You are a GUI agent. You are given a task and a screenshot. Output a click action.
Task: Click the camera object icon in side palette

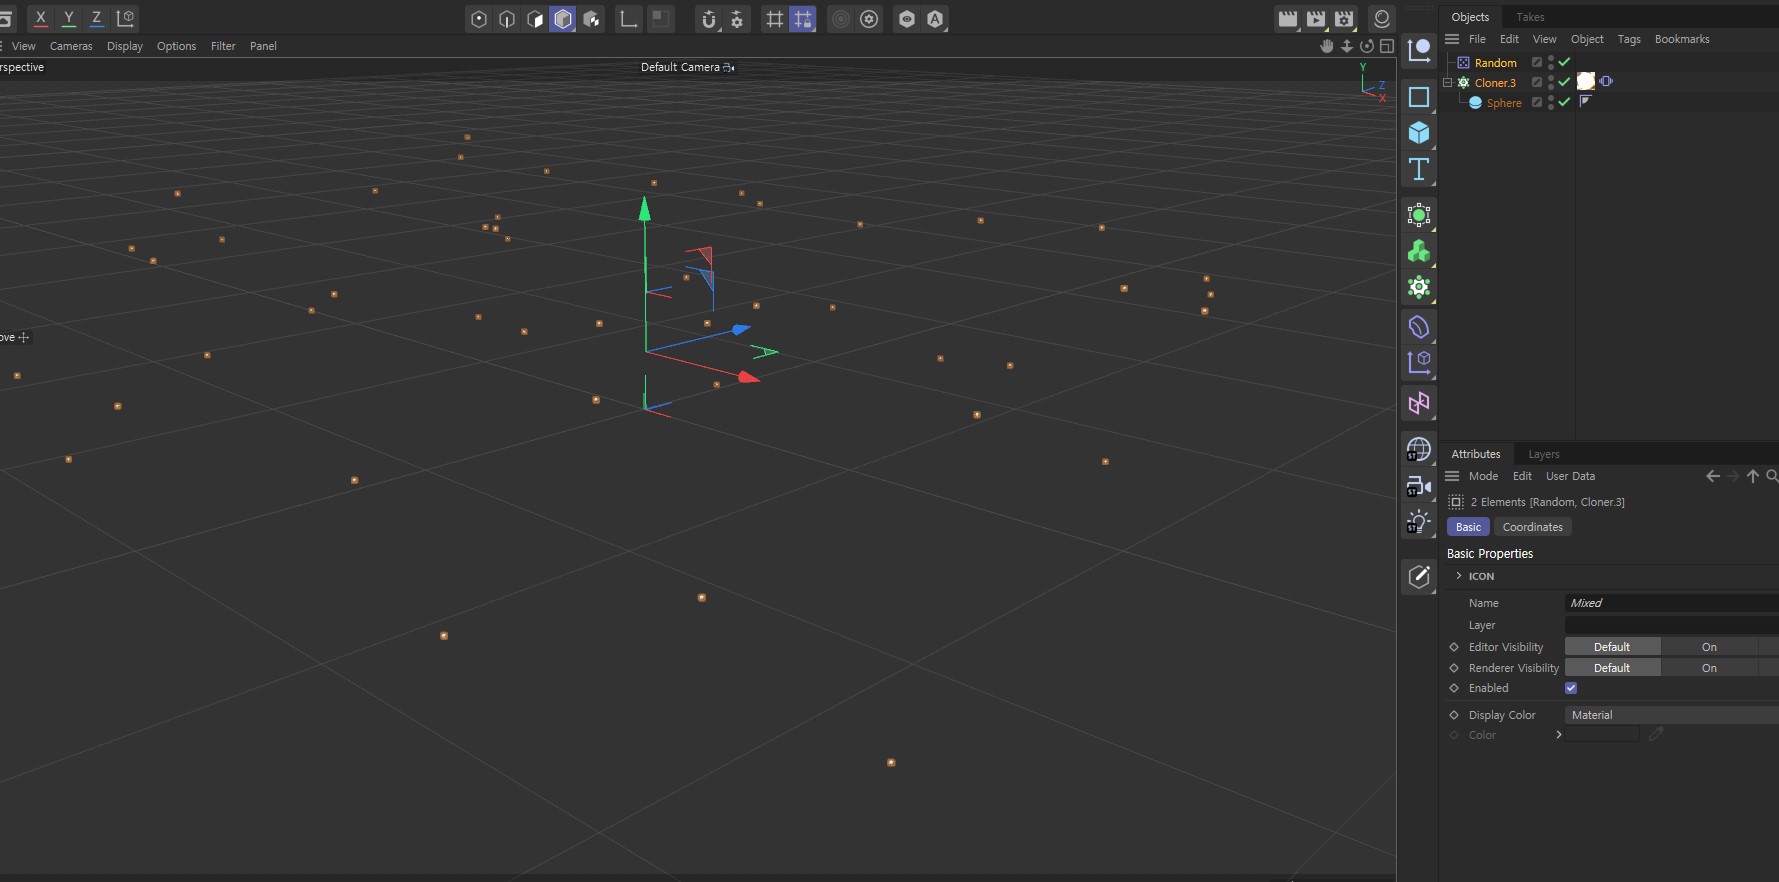[x=1418, y=487]
